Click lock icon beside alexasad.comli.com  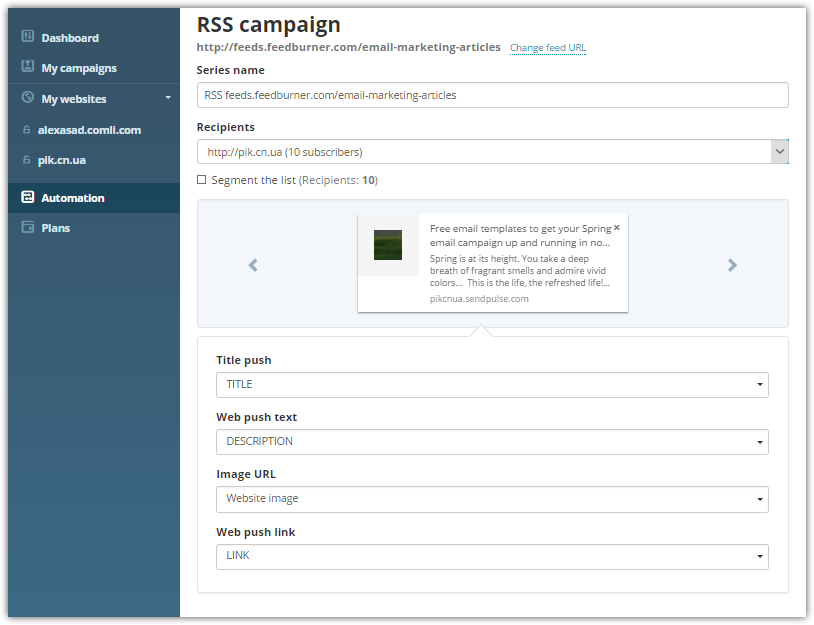pos(26,130)
